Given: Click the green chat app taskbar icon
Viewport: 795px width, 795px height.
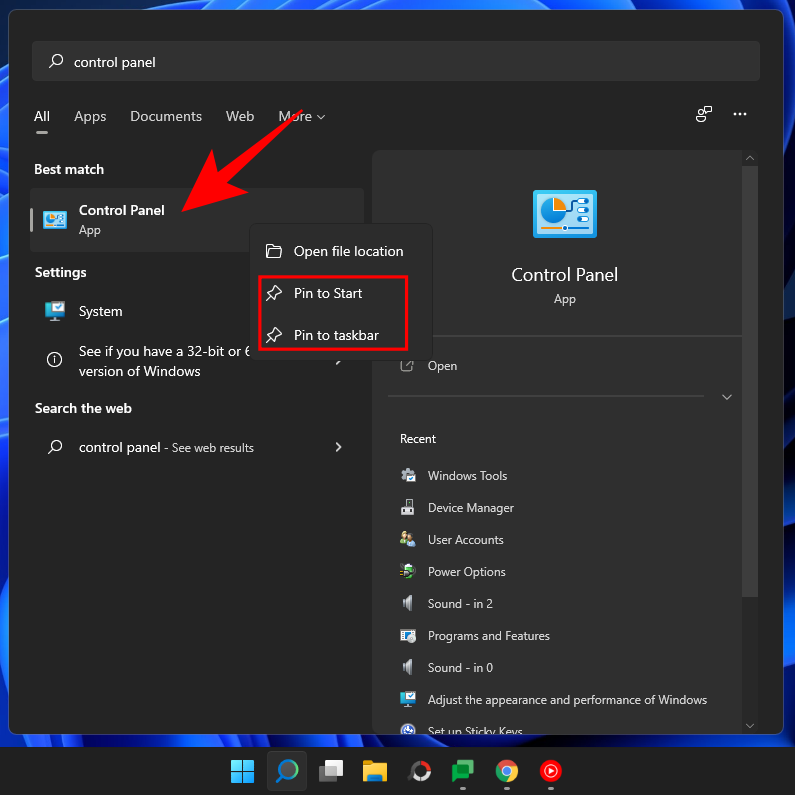Looking at the screenshot, I should point(462,771).
